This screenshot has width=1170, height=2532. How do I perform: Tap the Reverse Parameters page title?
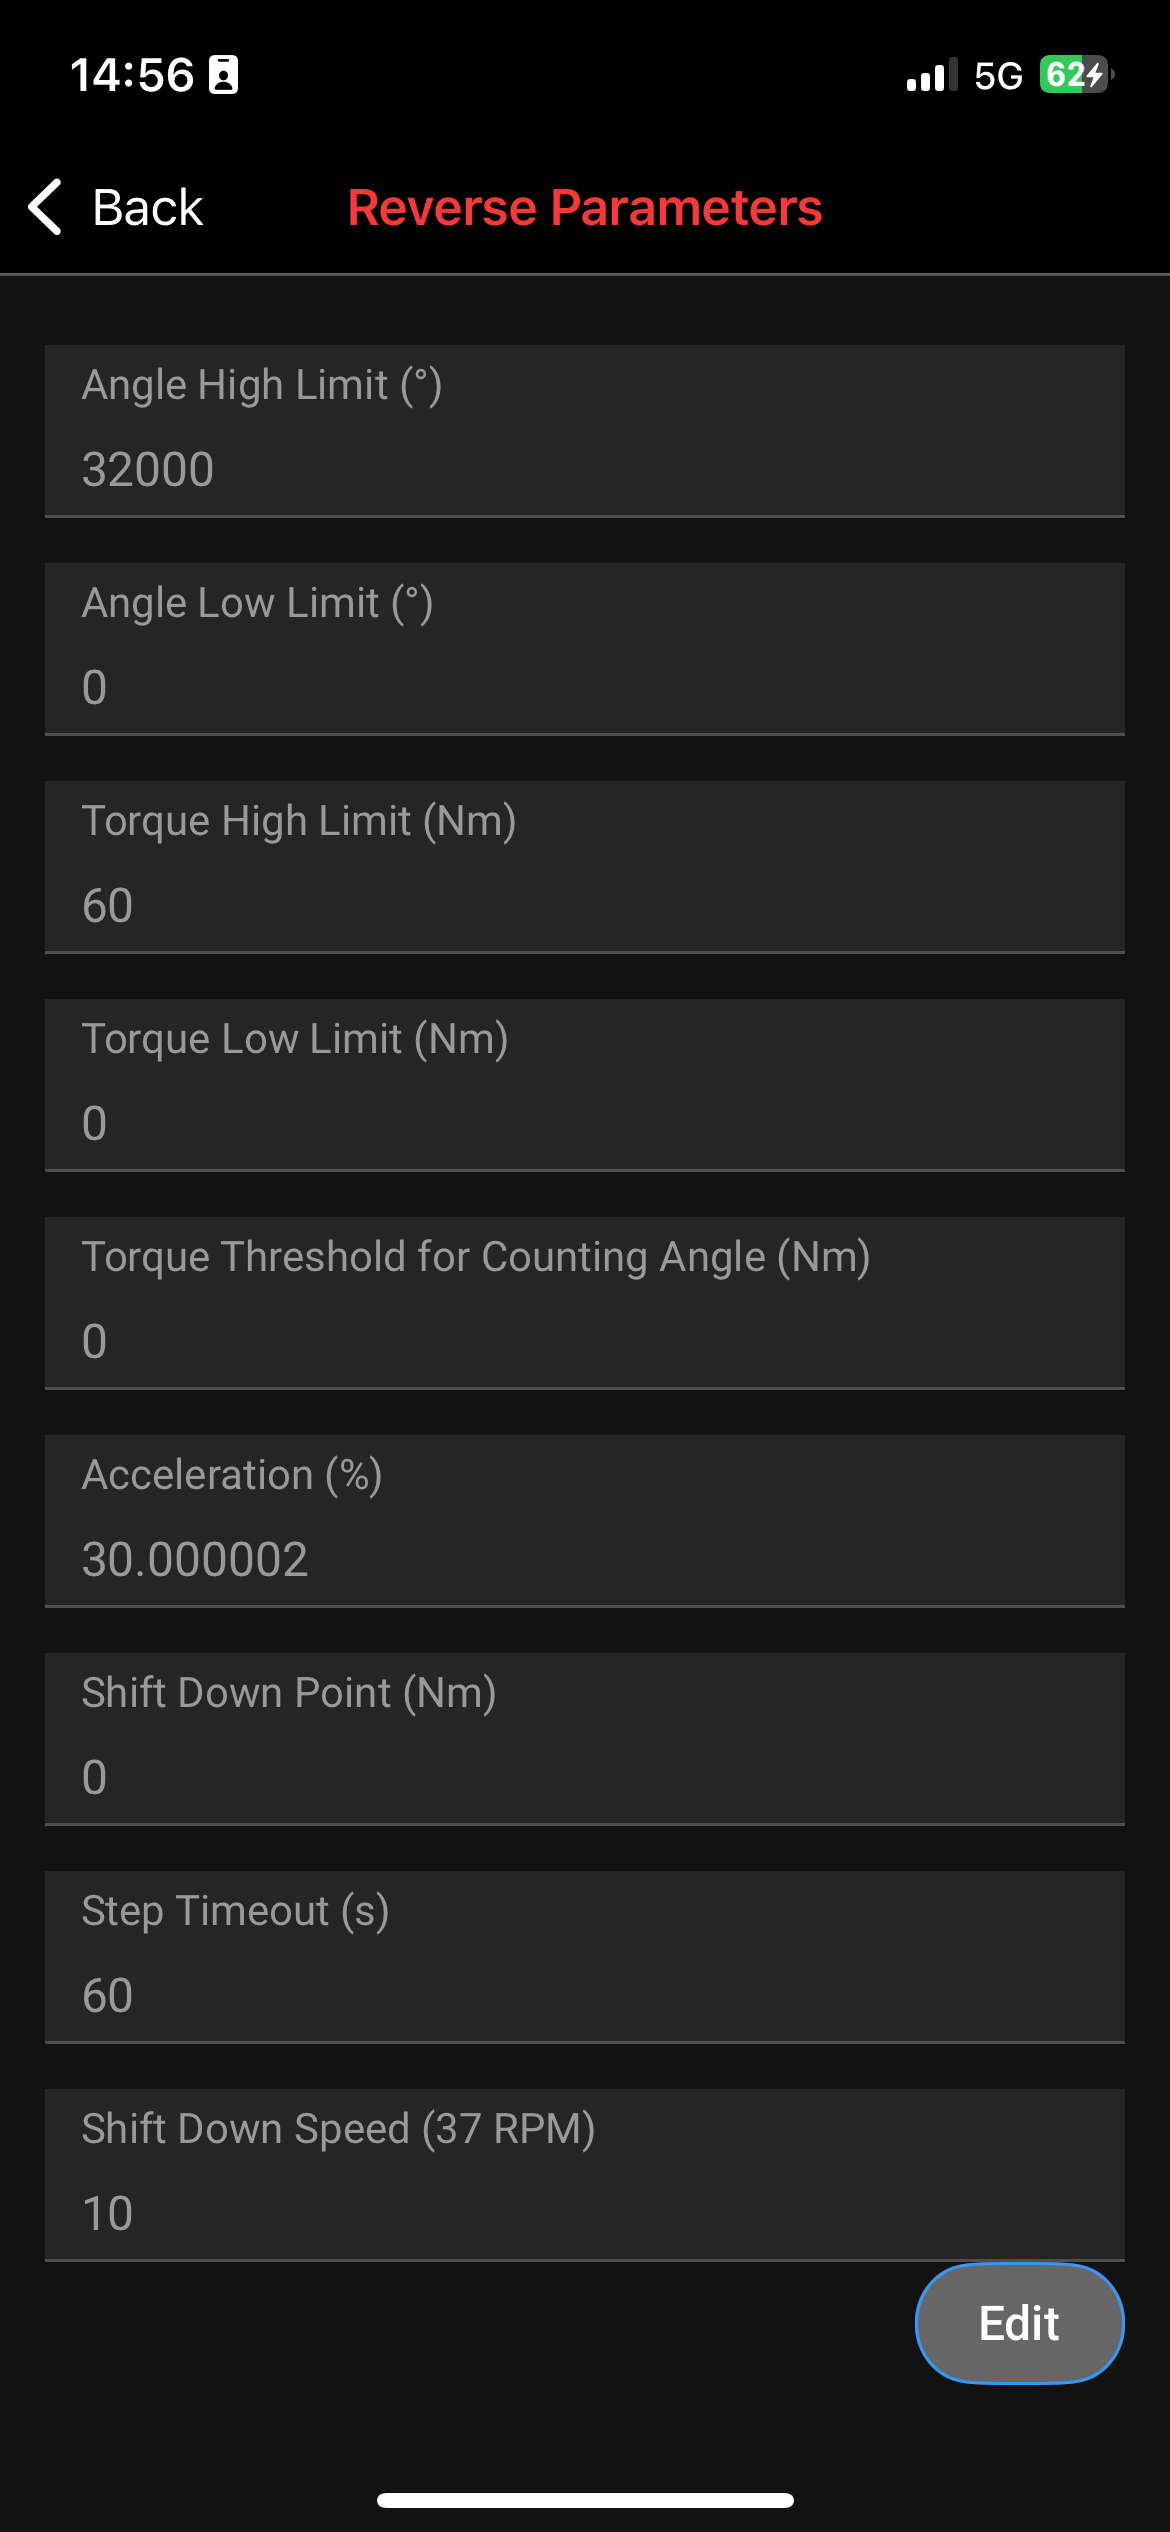585,208
